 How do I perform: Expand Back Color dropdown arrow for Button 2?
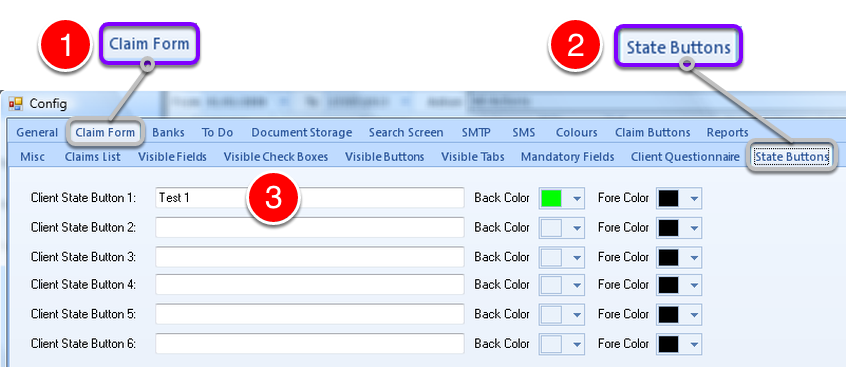(x=577, y=229)
